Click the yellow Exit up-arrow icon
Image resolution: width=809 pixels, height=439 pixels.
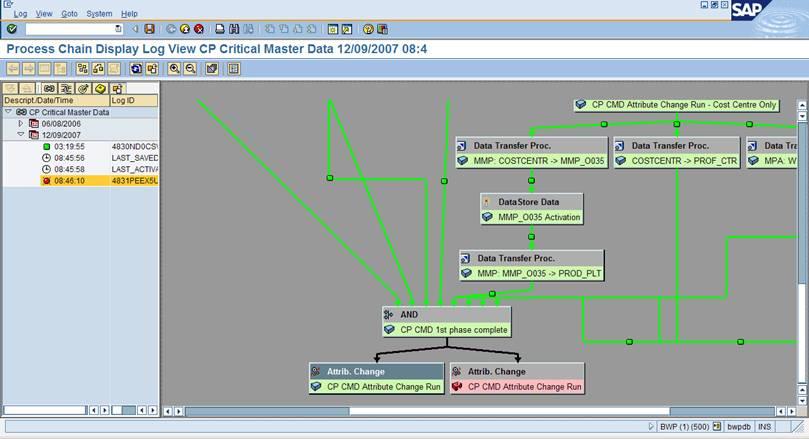pyautogui.click(x=185, y=29)
